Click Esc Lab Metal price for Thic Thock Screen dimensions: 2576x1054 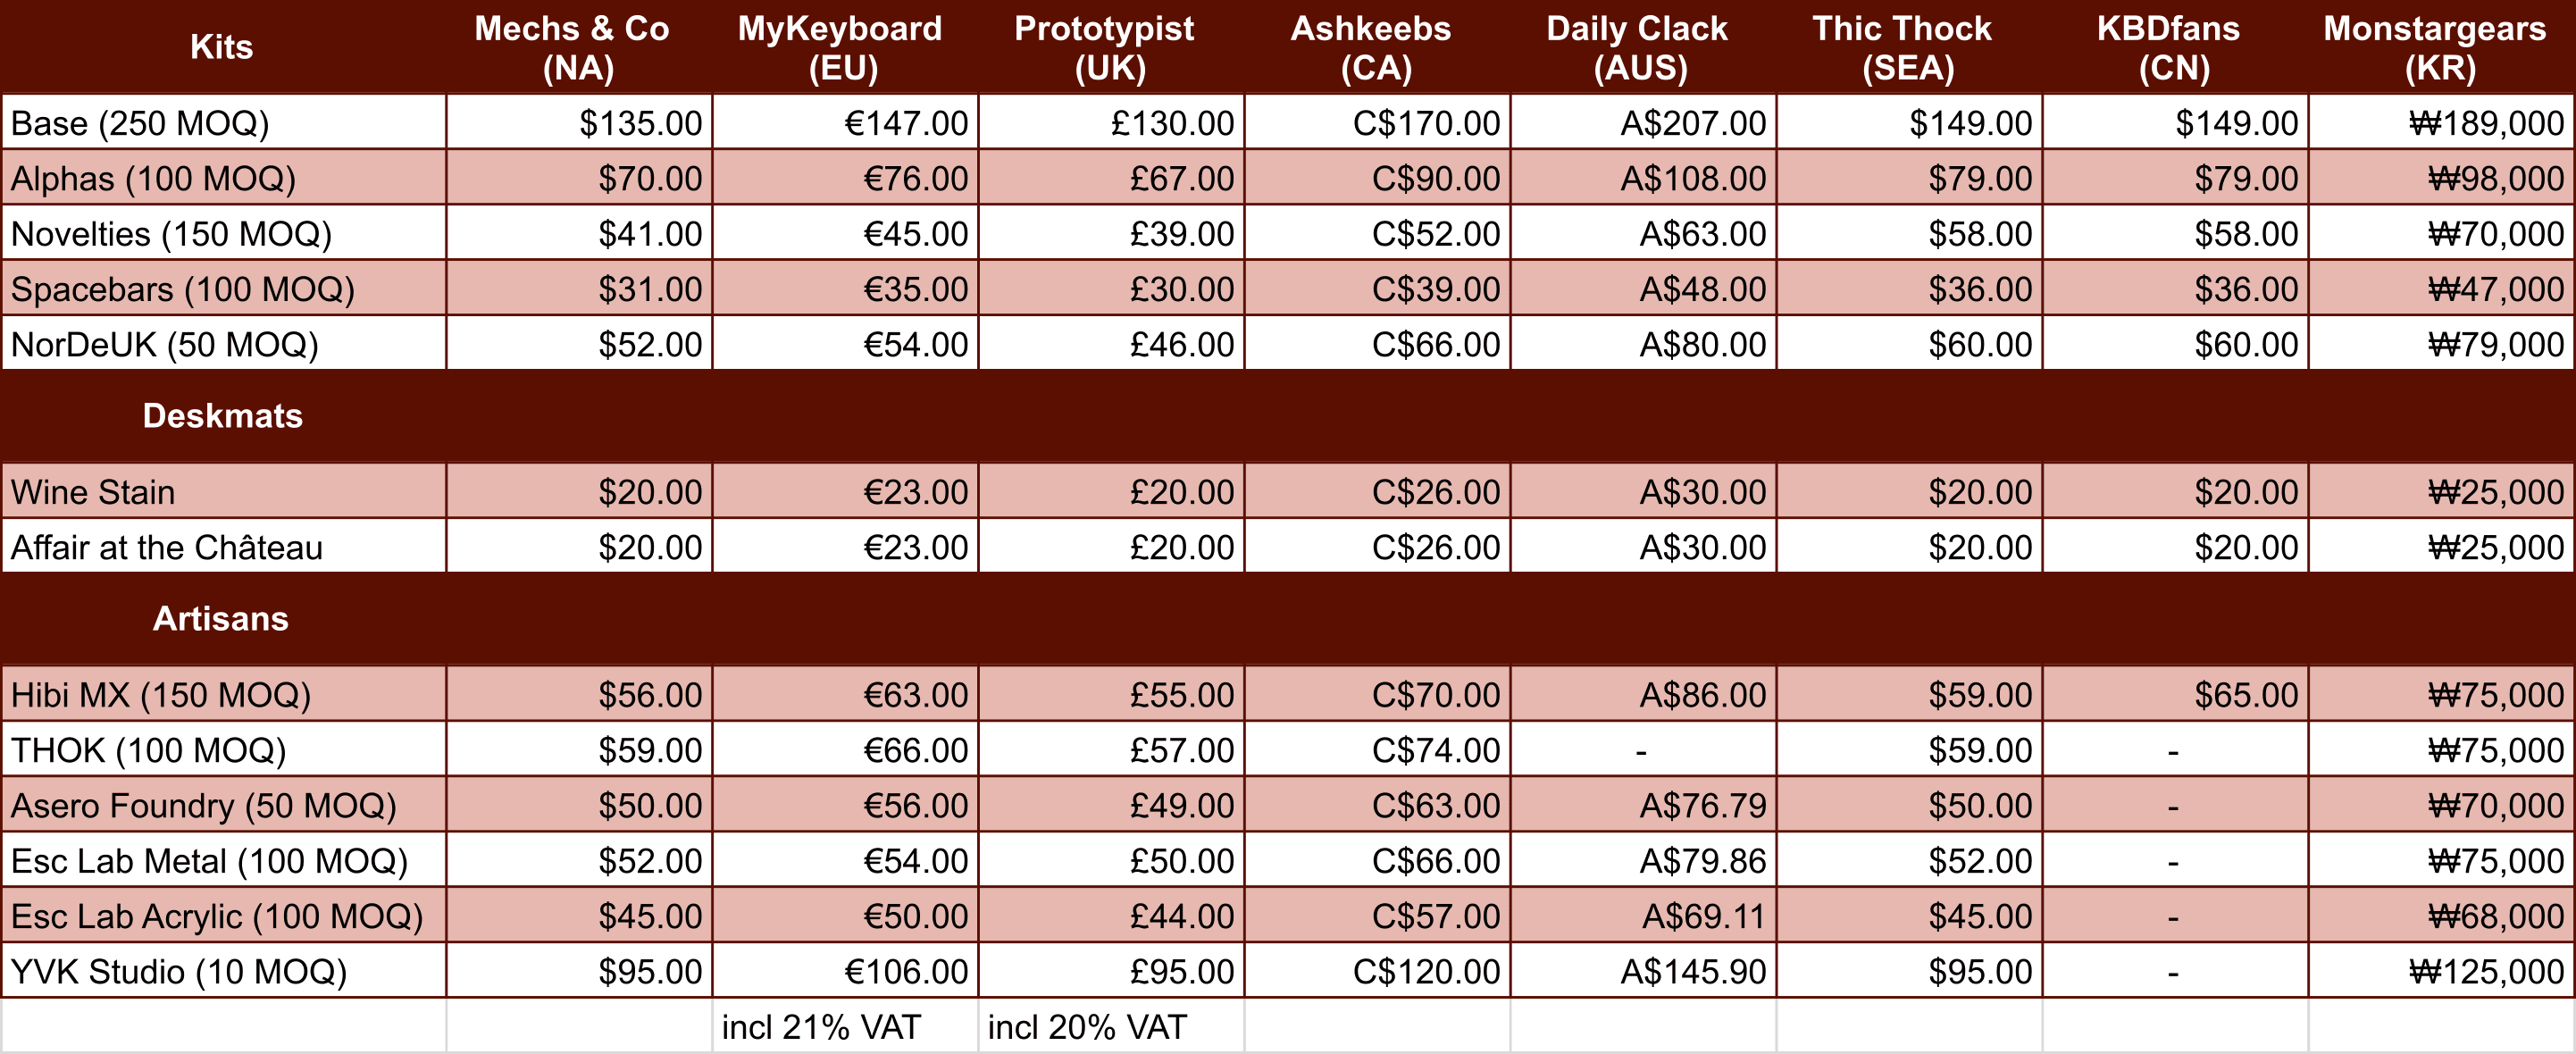pyautogui.click(x=1979, y=861)
